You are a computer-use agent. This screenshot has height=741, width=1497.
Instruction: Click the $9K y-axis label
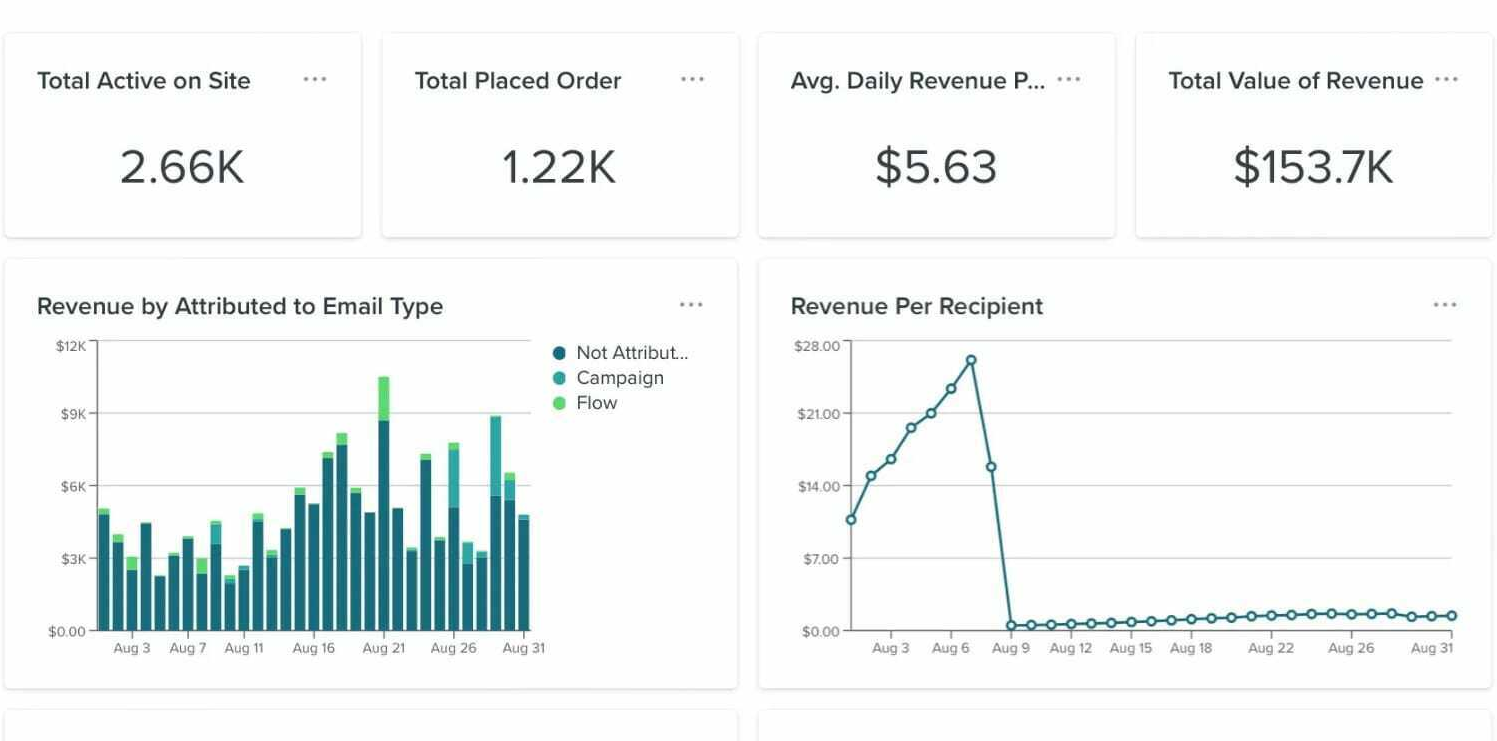tap(74, 413)
